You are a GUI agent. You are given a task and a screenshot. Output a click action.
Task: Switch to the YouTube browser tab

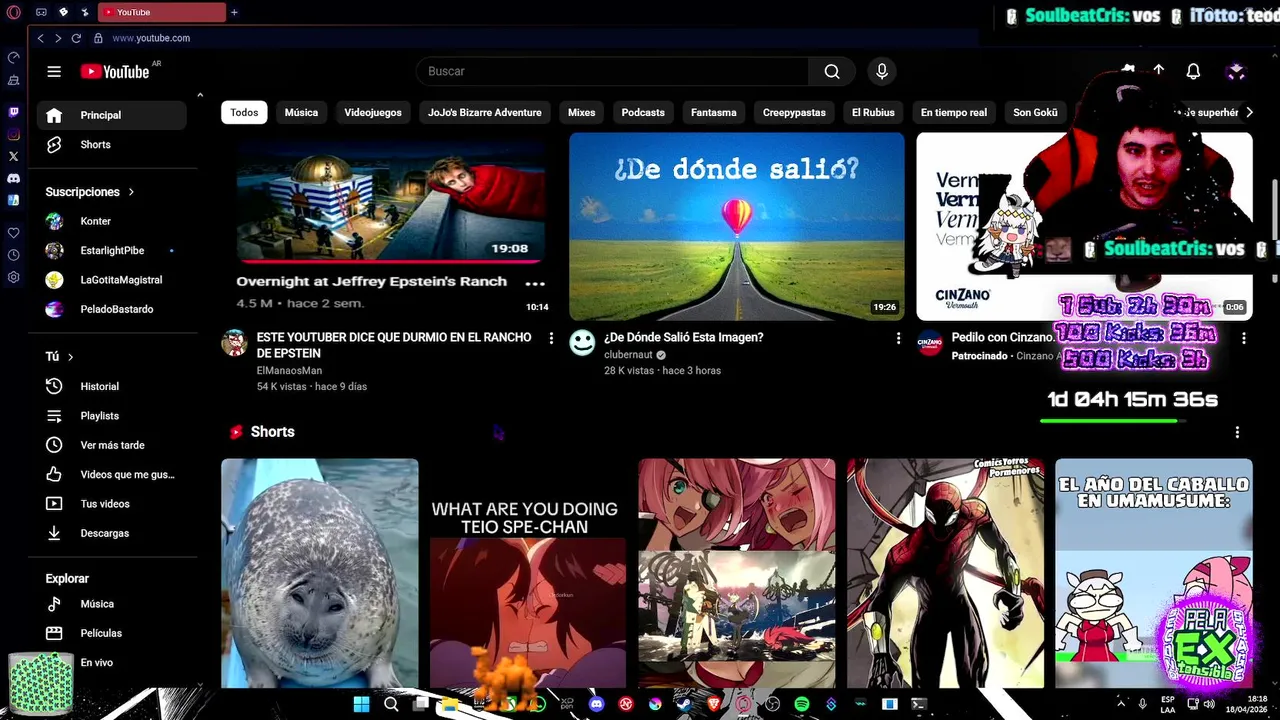click(162, 12)
